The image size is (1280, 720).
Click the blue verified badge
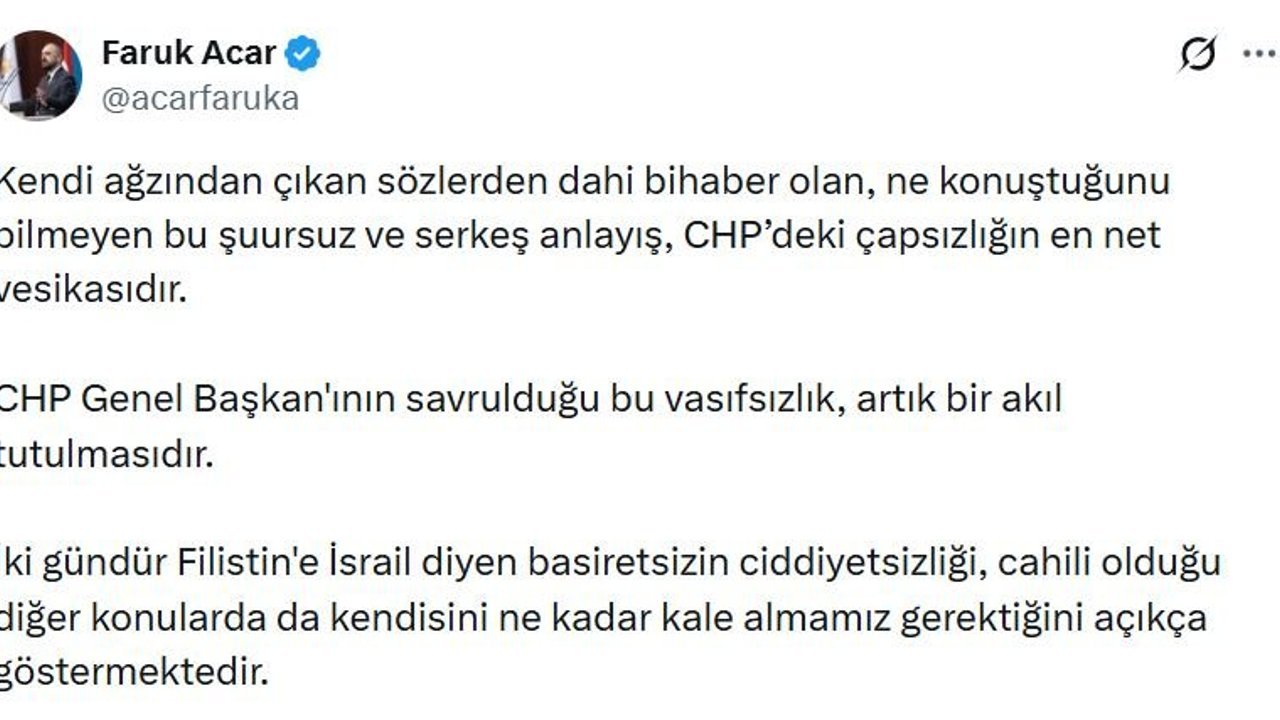303,54
